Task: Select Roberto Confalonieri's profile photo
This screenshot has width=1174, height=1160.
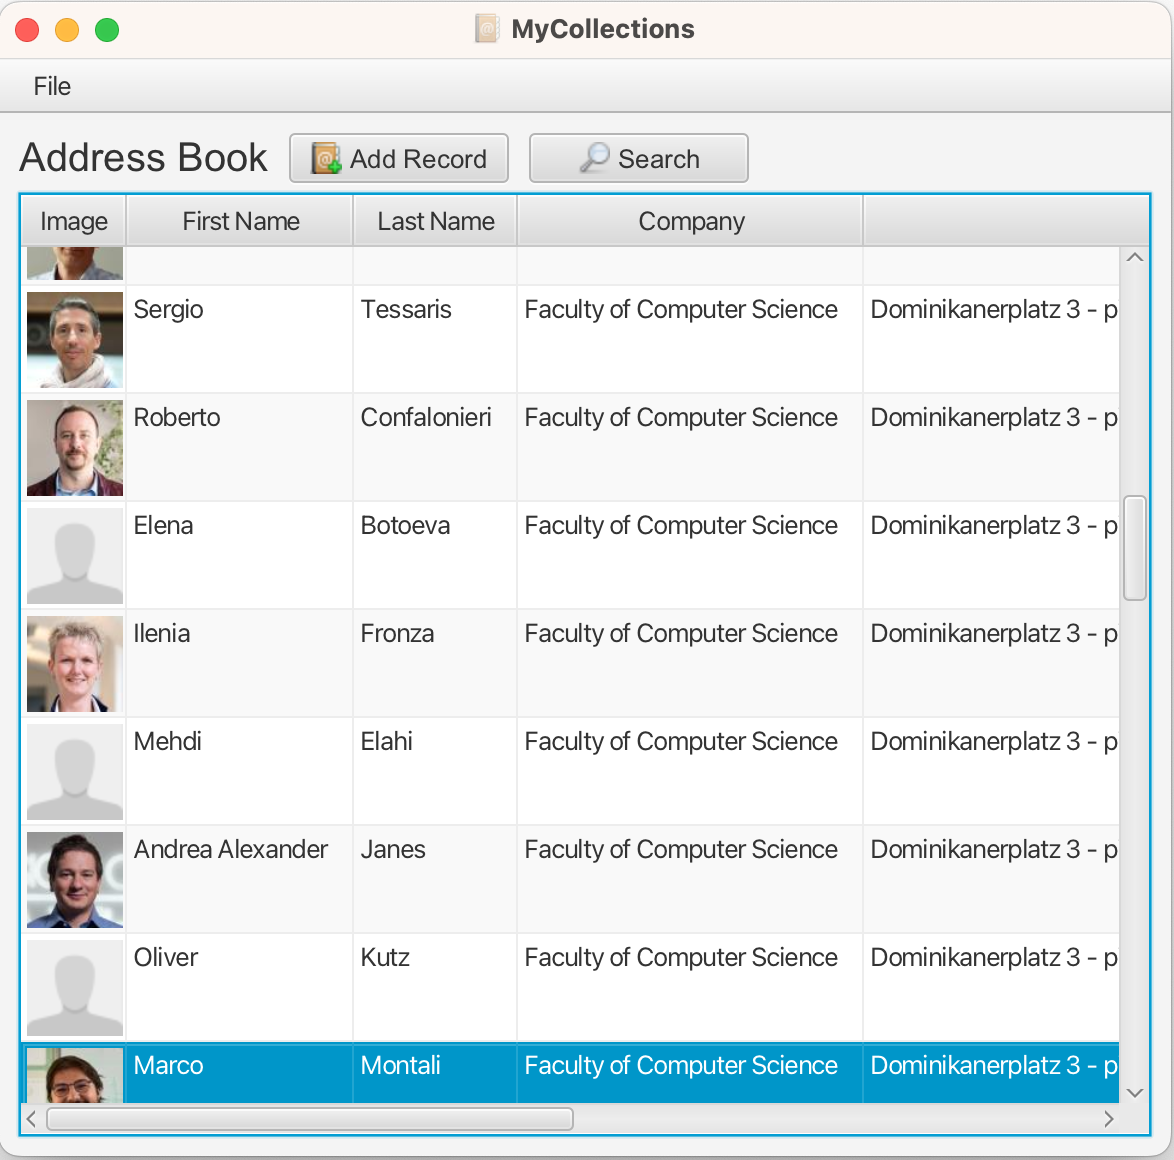Action: coord(75,448)
